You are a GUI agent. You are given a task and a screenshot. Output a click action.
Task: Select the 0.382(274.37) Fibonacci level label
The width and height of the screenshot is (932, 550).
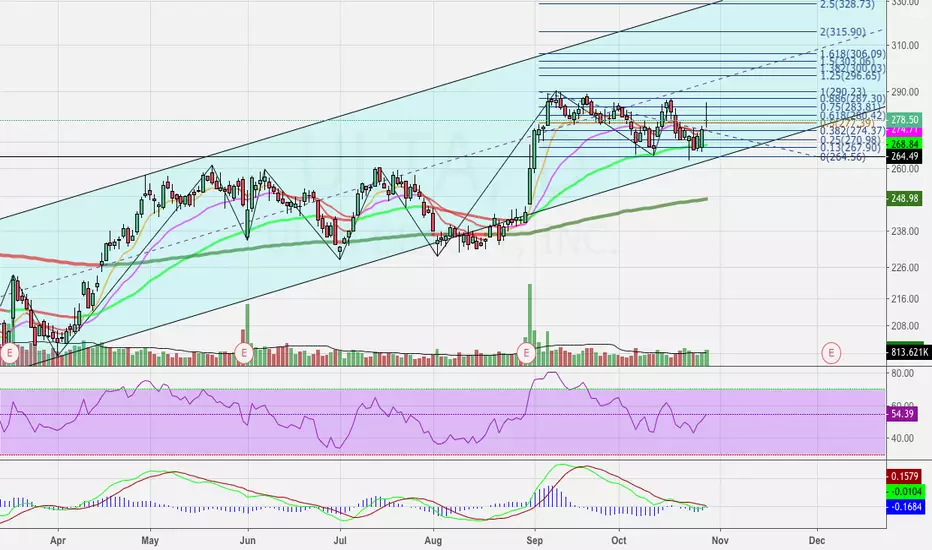coord(852,130)
